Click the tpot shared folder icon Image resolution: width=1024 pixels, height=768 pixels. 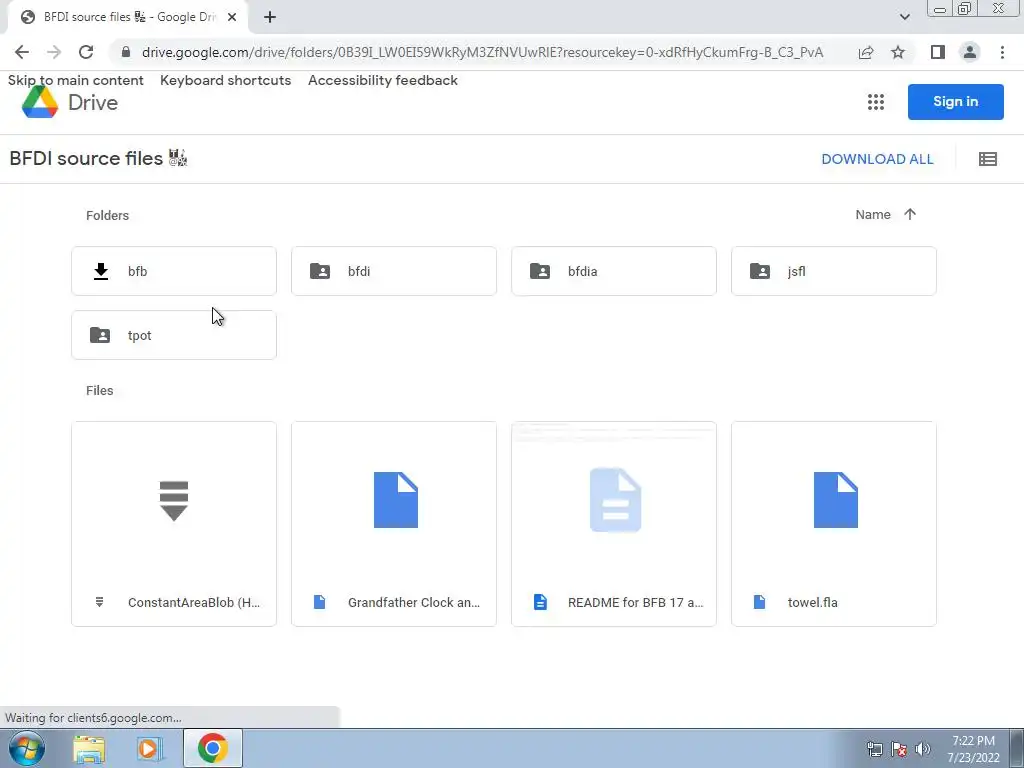coord(100,335)
